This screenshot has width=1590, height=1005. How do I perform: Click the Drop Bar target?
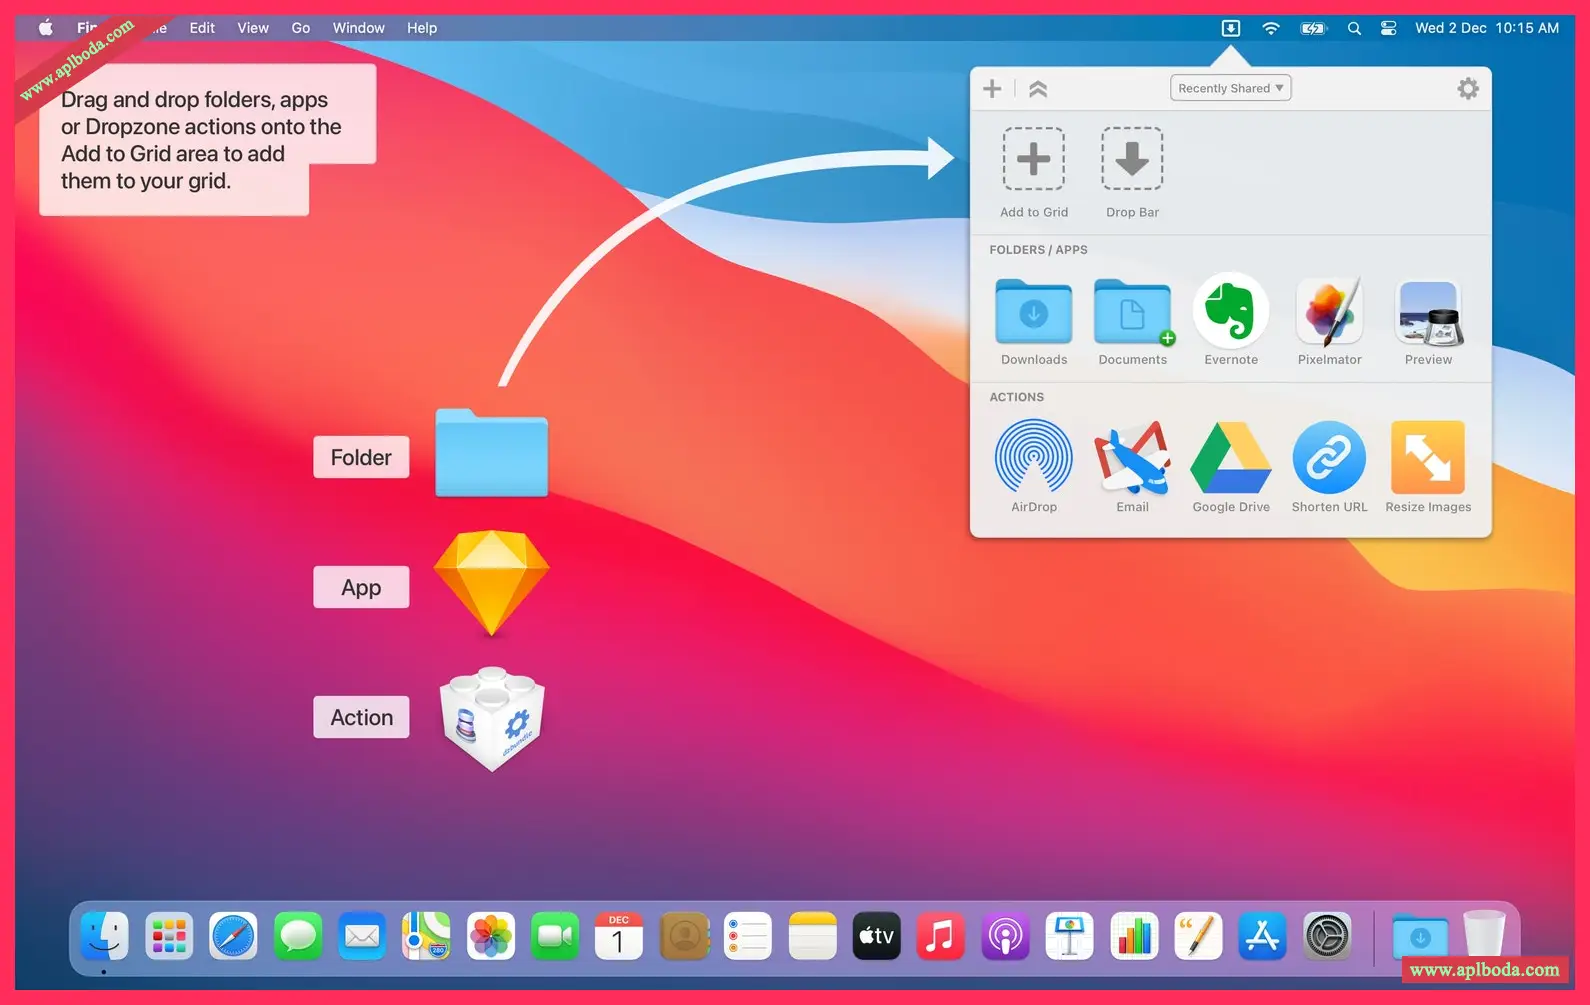(1132, 159)
